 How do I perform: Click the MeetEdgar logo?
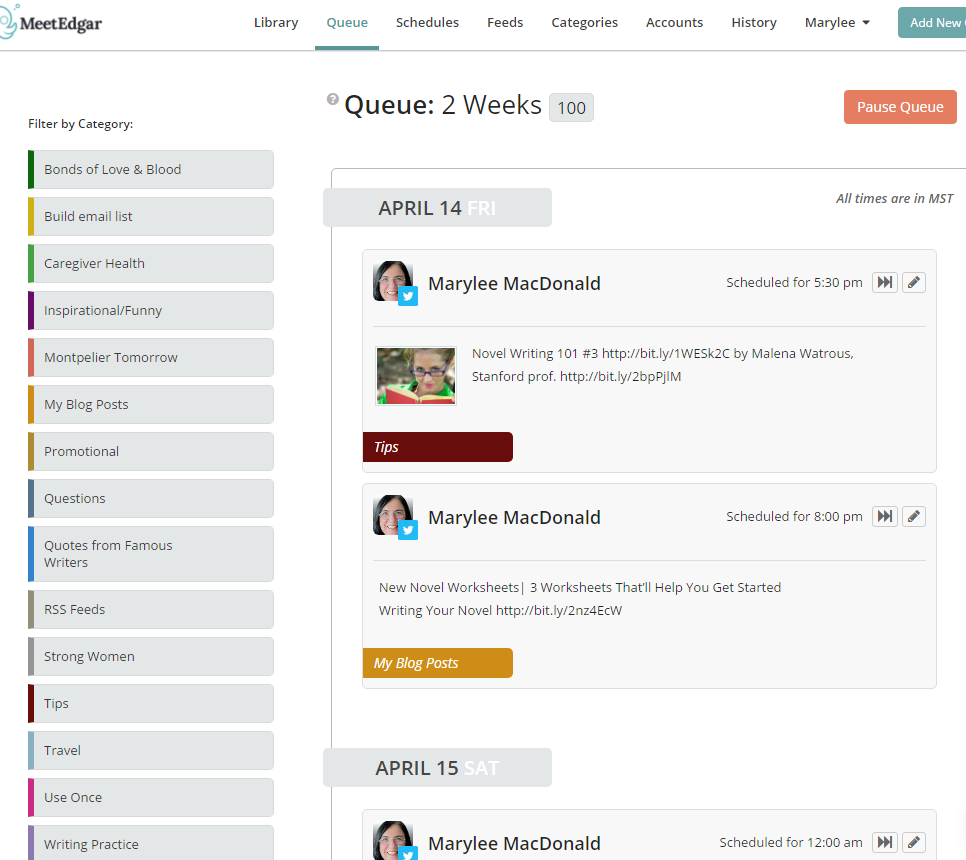51,23
